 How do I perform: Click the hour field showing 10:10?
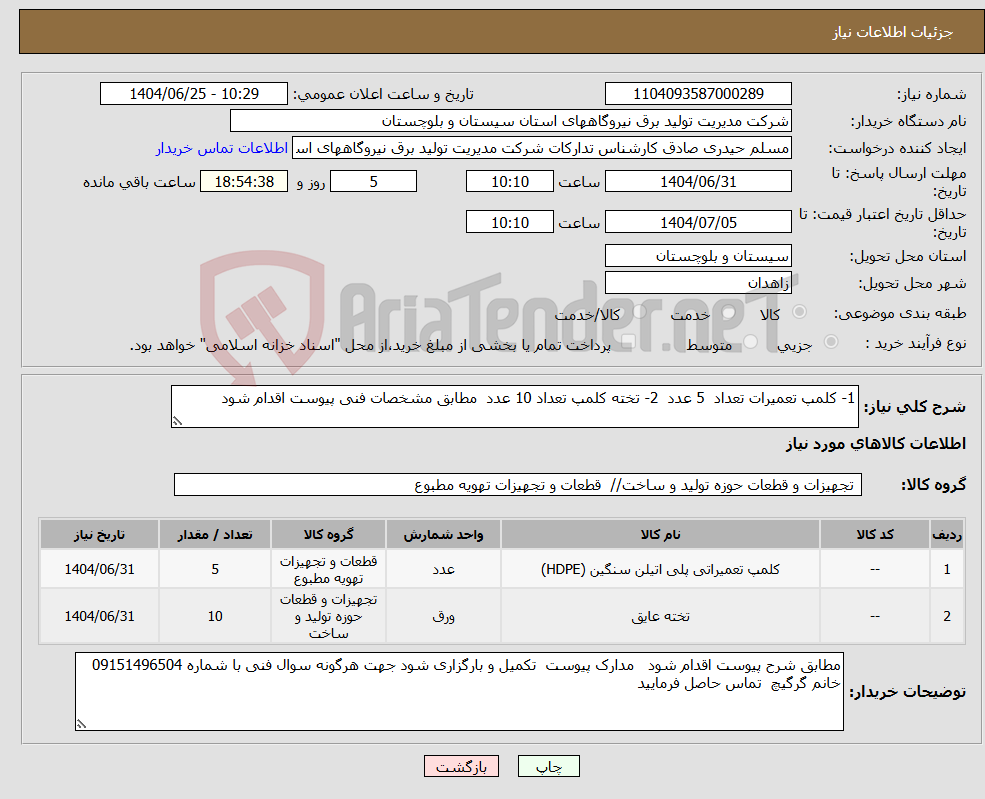[510, 181]
